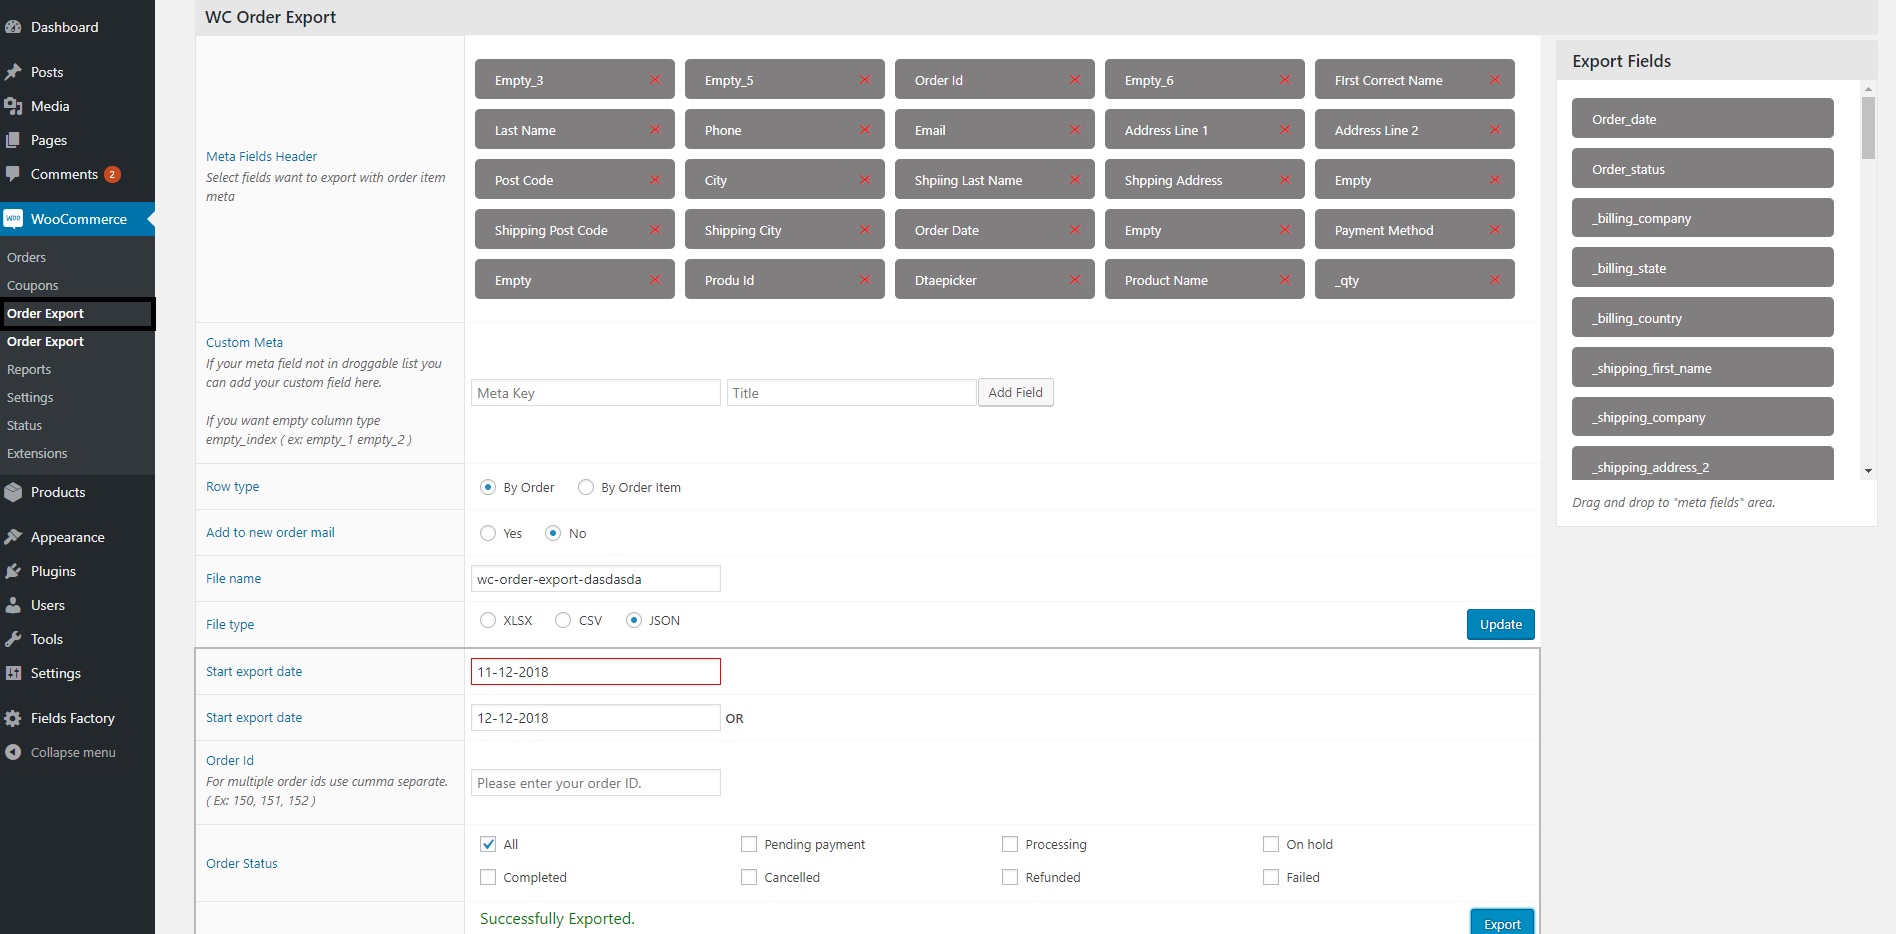The height and width of the screenshot is (934, 1896).
Task: Remove the Produ Id field
Action: (x=865, y=280)
